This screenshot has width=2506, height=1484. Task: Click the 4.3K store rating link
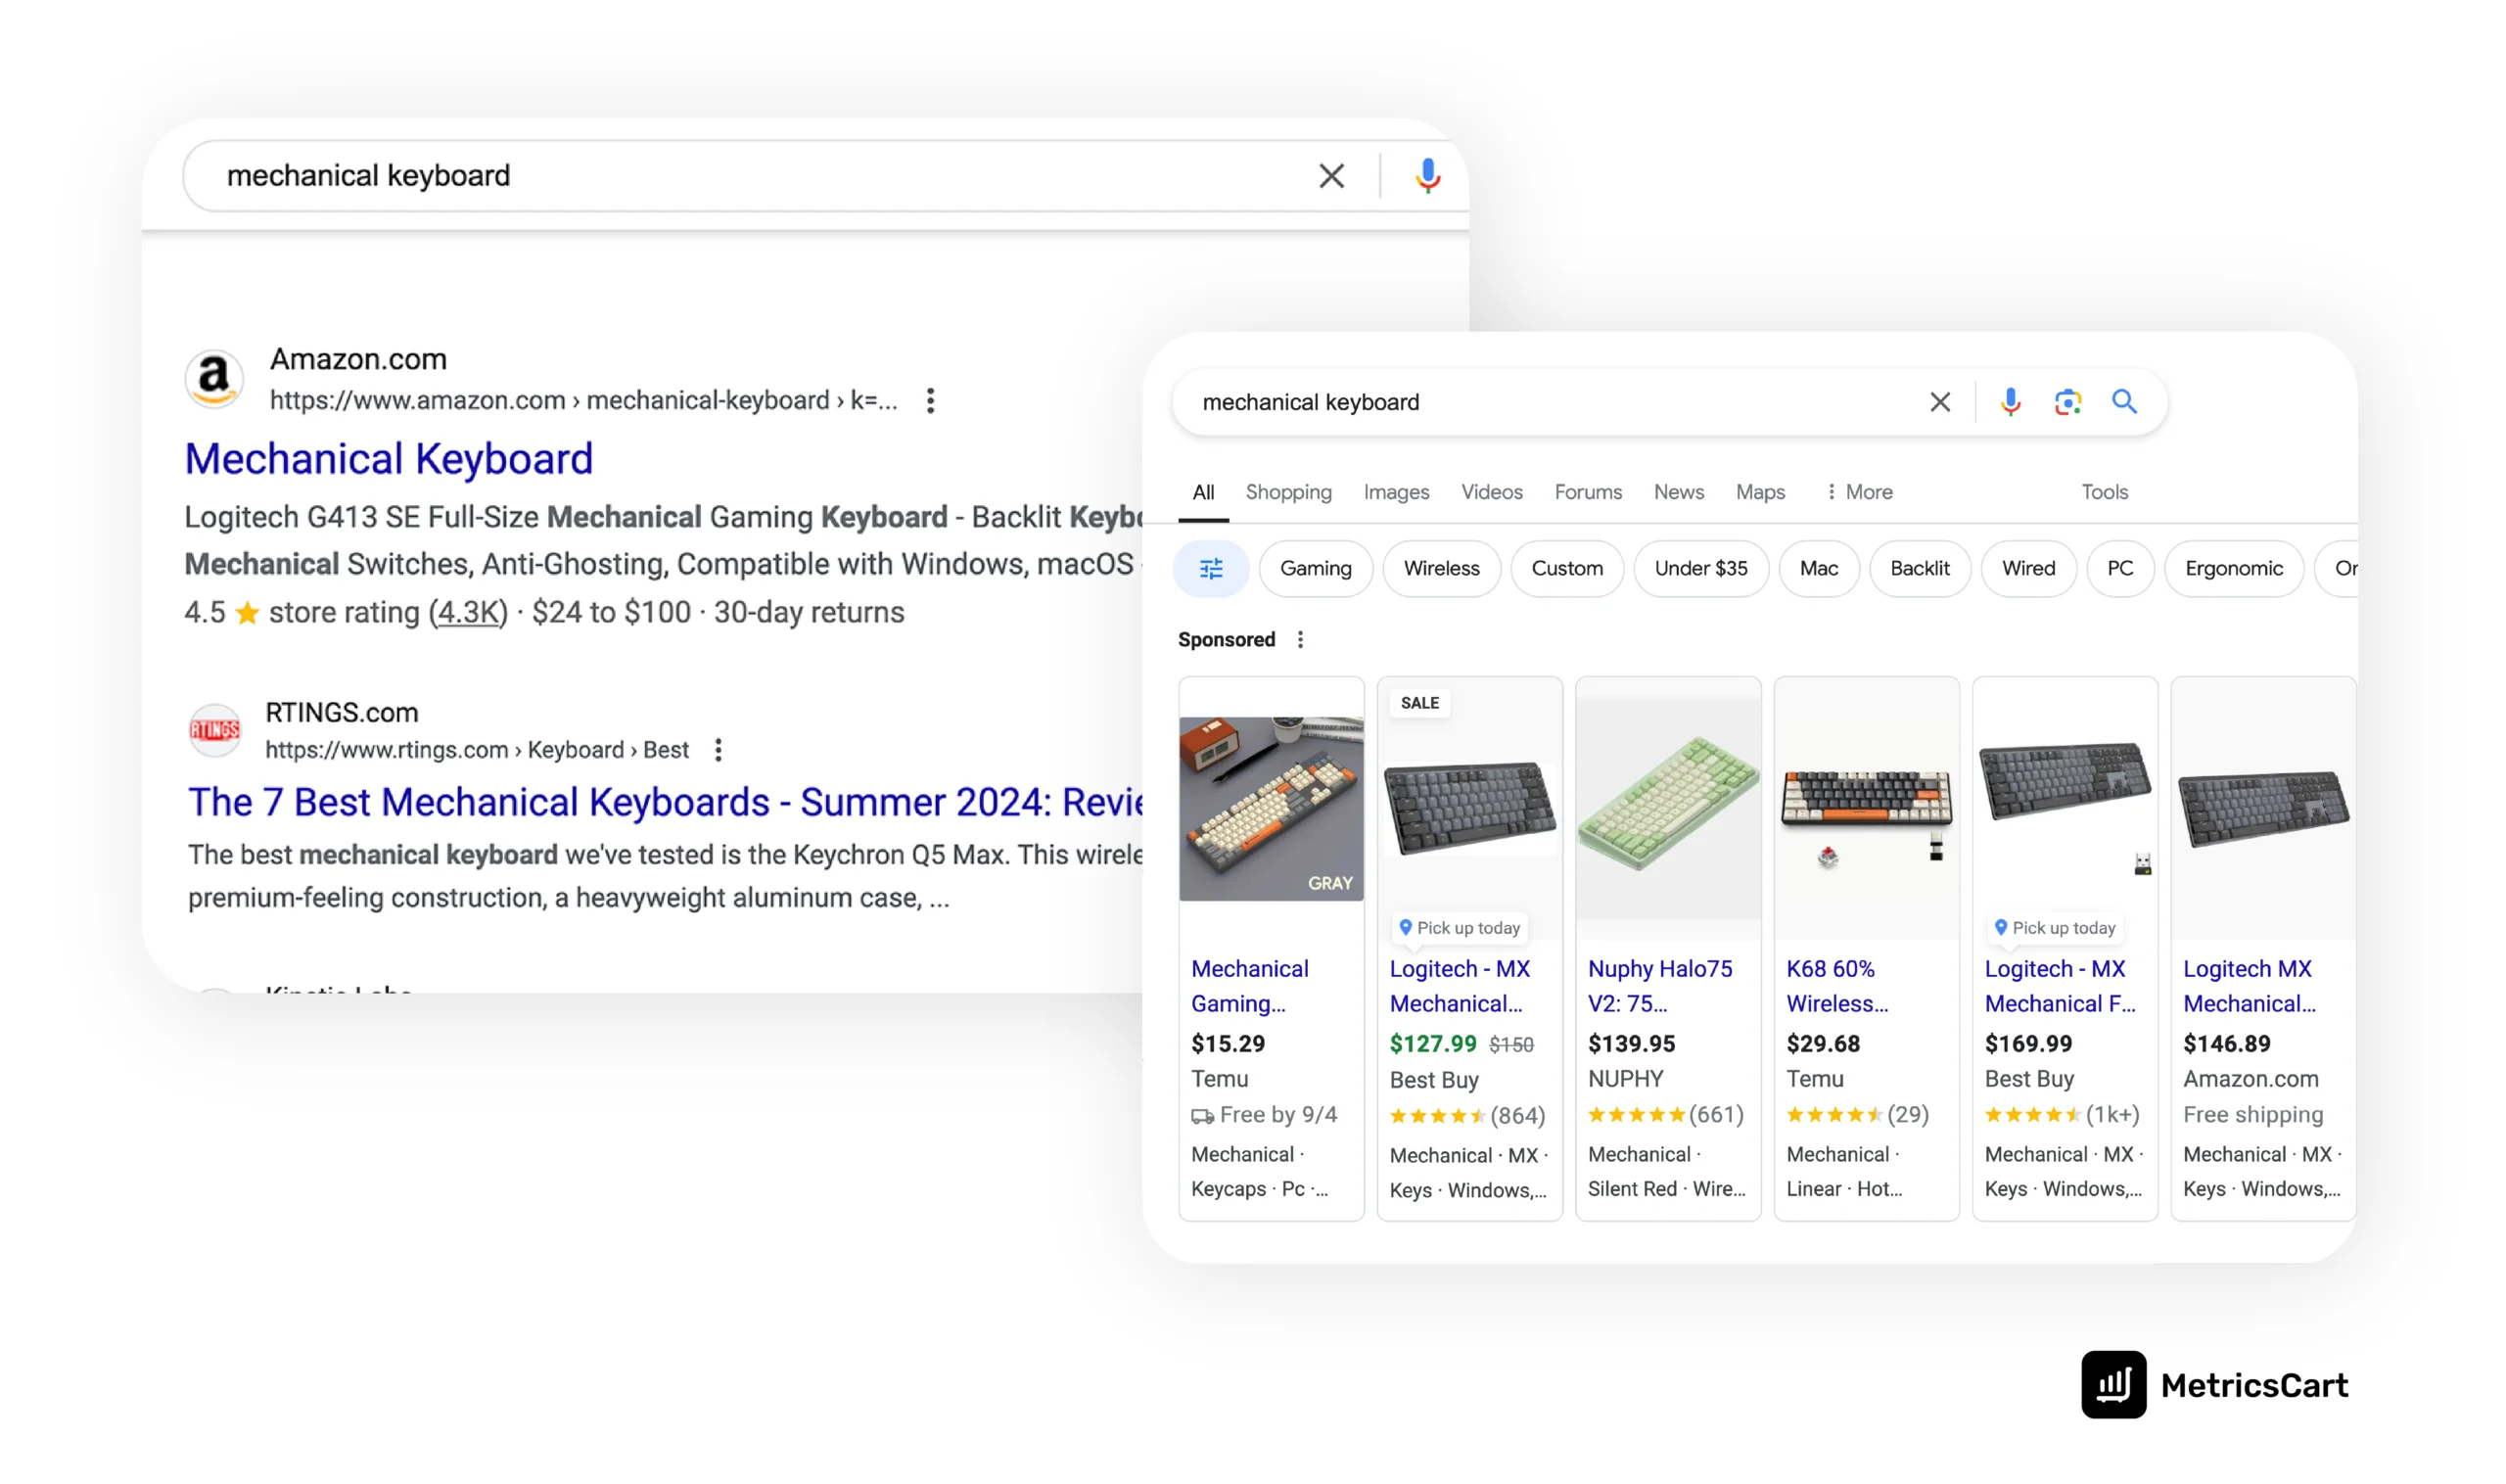coord(468,612)
